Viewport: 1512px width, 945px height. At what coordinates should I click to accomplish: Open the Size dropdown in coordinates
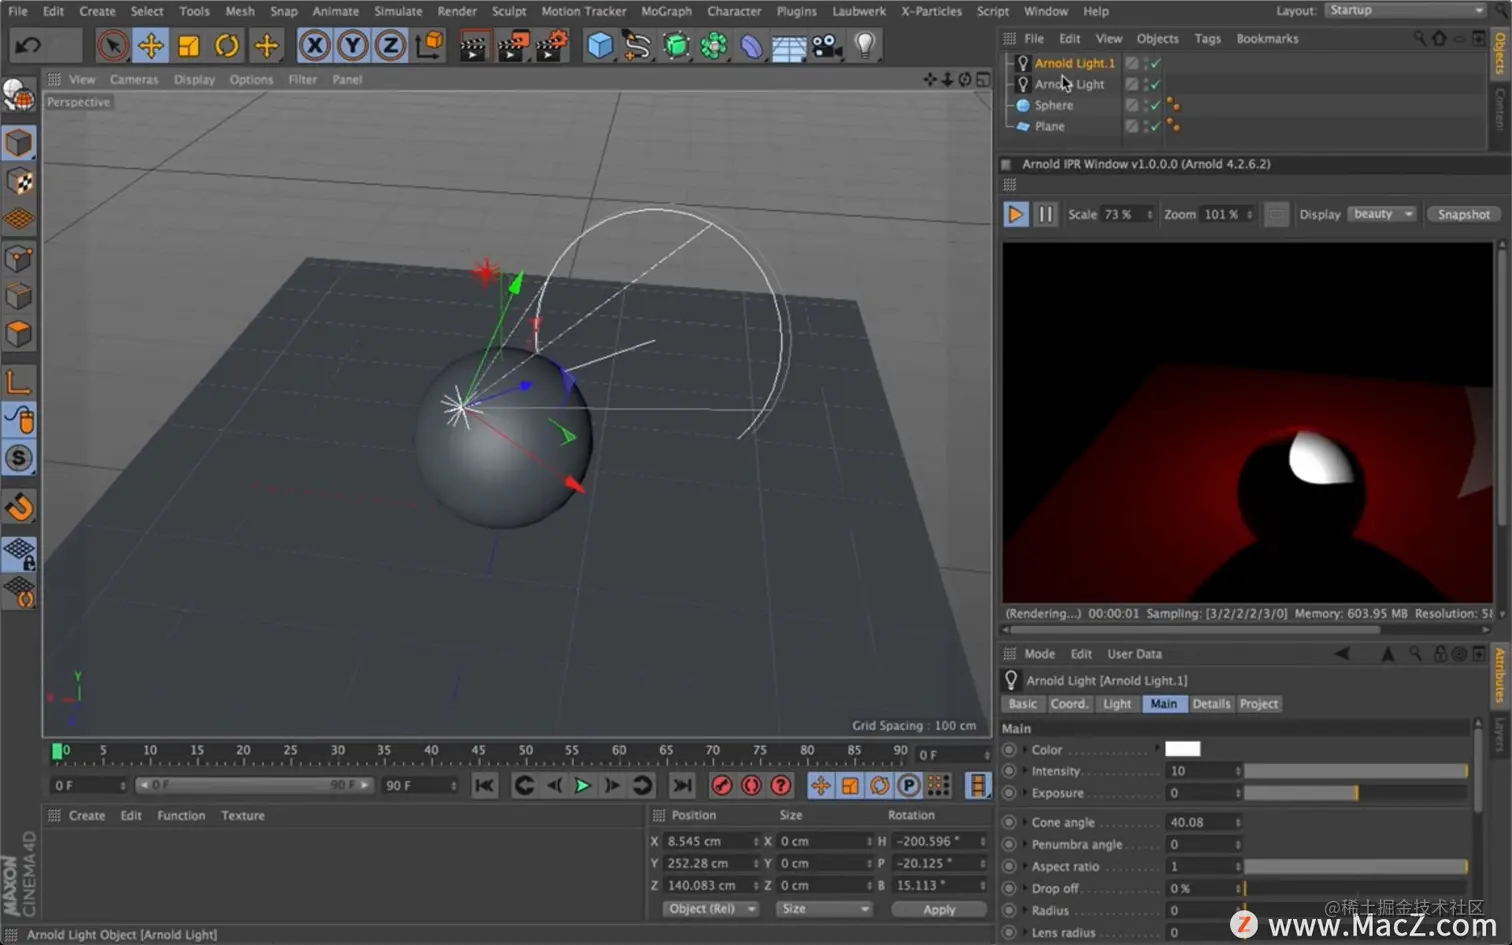(825, 909)
